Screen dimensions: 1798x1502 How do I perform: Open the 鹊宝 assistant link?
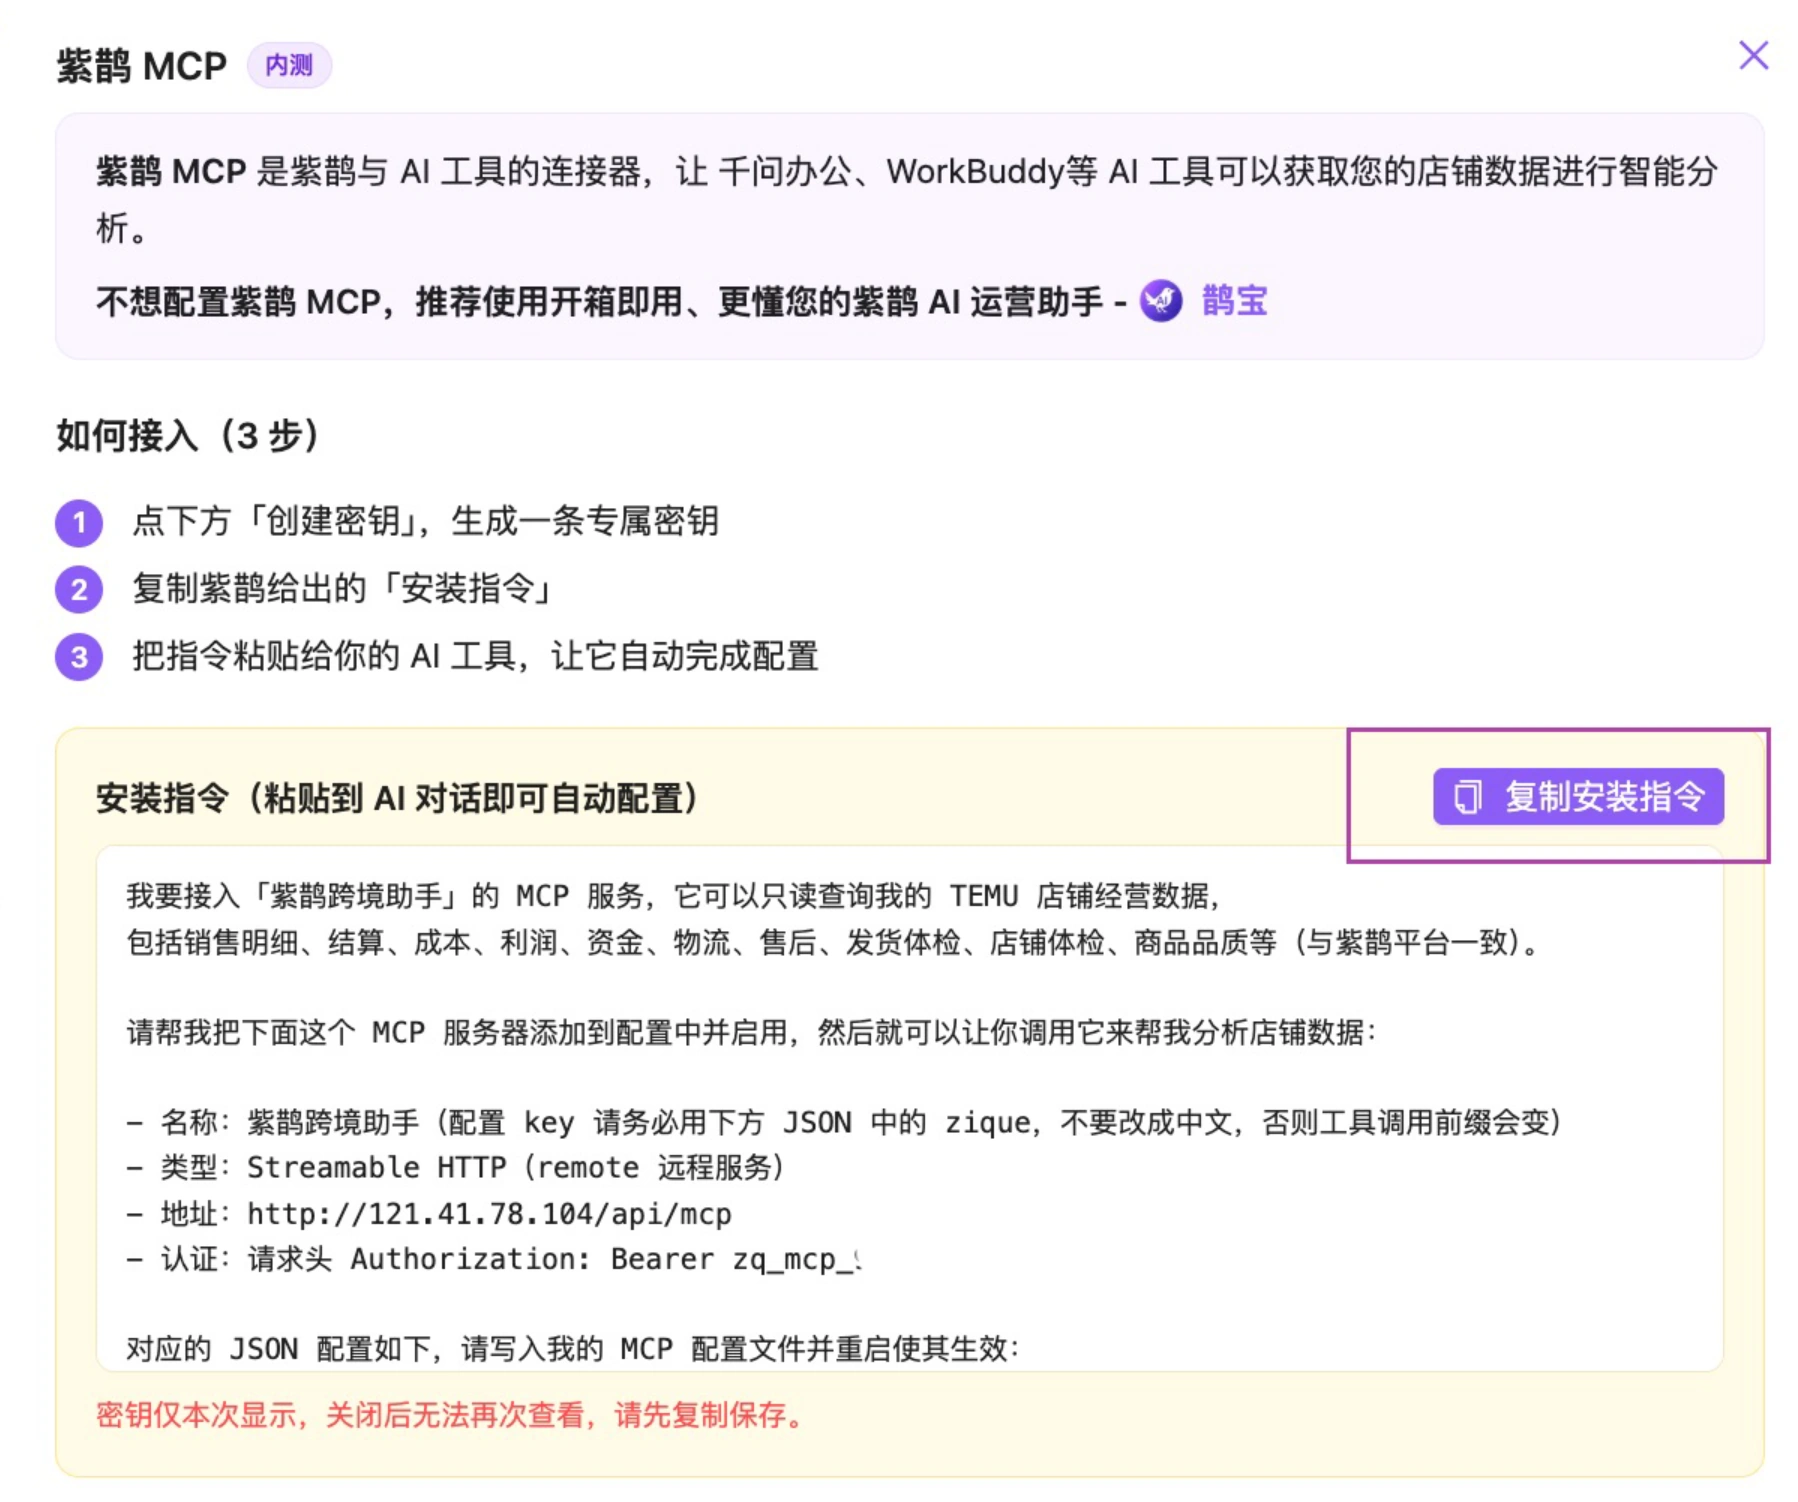click(x=1234, y=300)
